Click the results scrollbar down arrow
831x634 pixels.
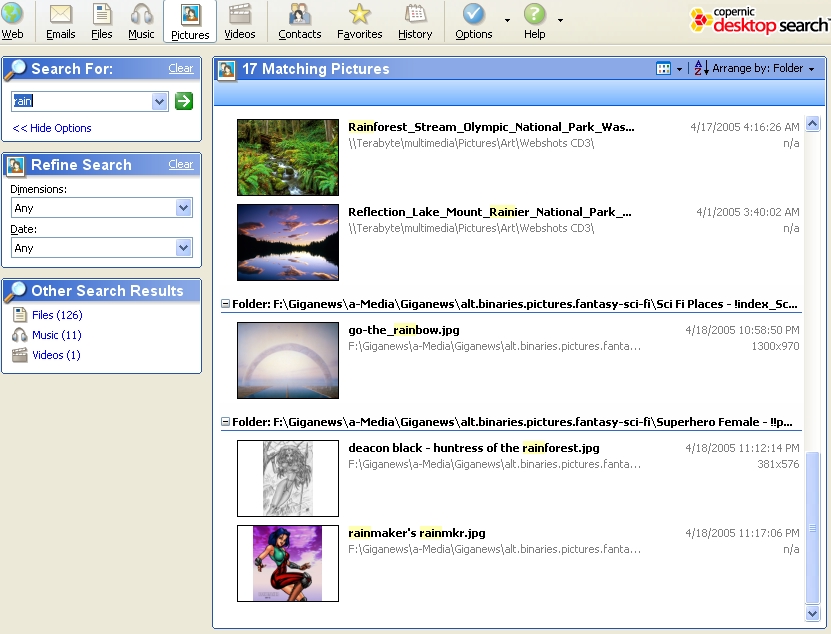[x=812, y=613]
